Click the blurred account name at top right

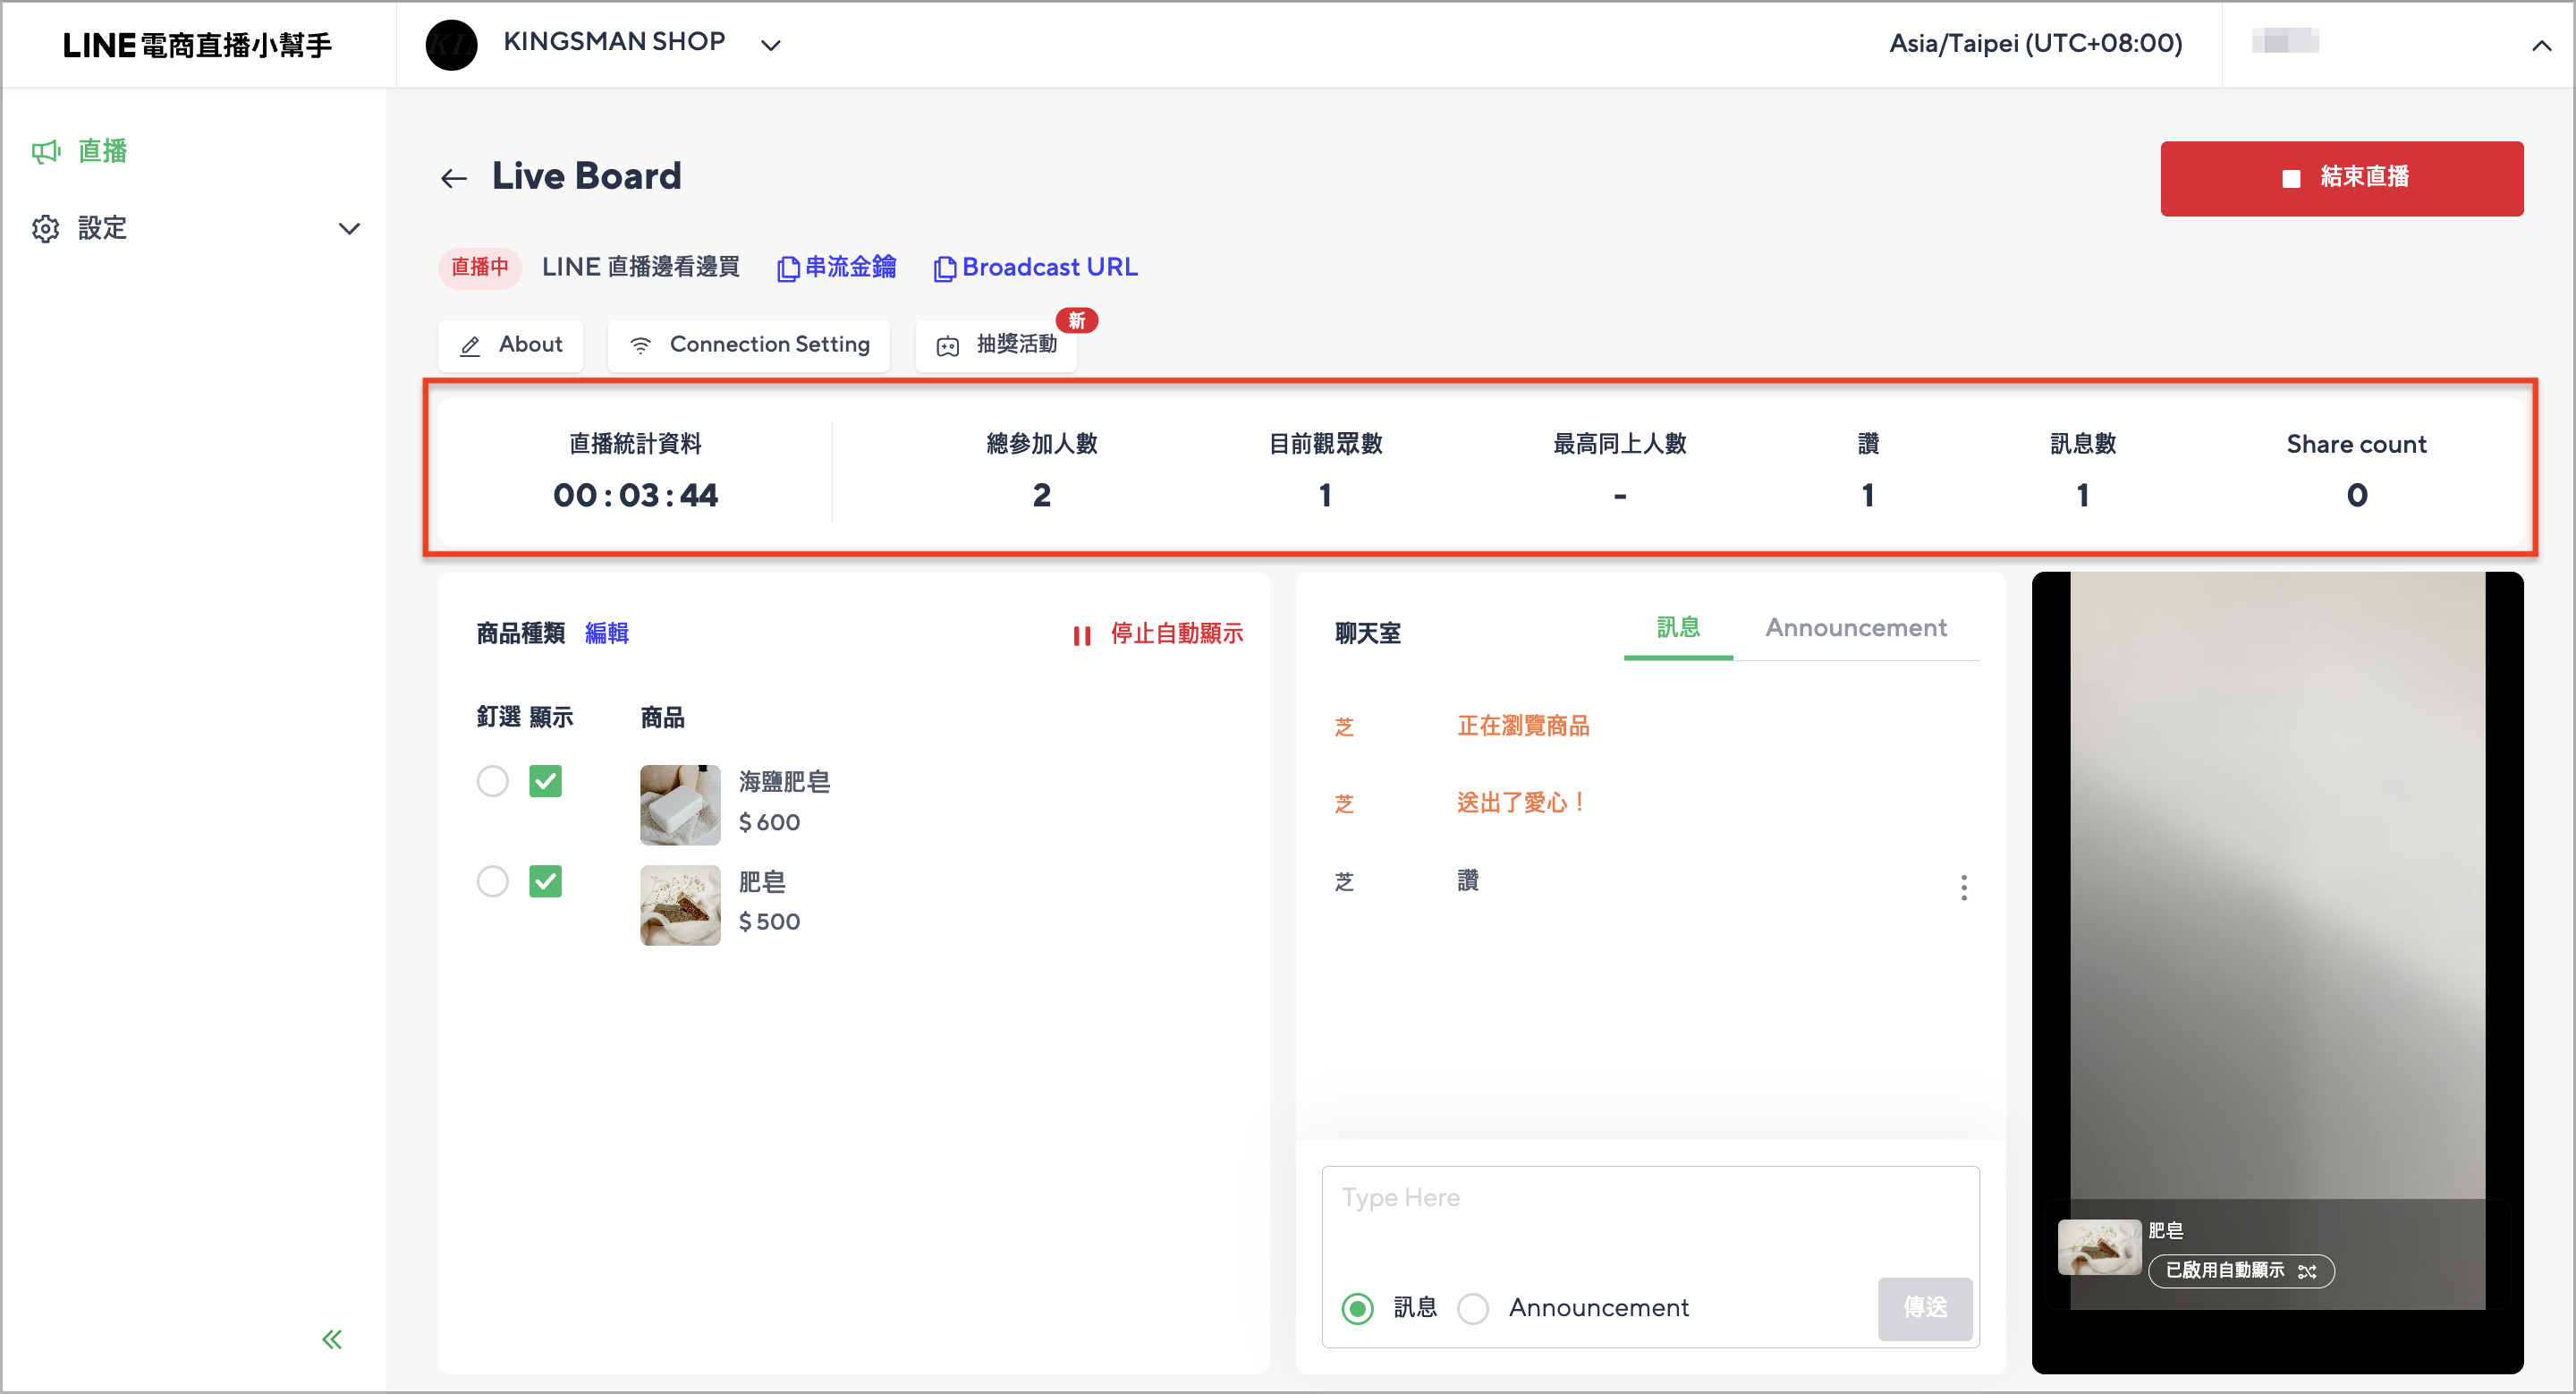pyautogui.click(x=2284, y=42)
